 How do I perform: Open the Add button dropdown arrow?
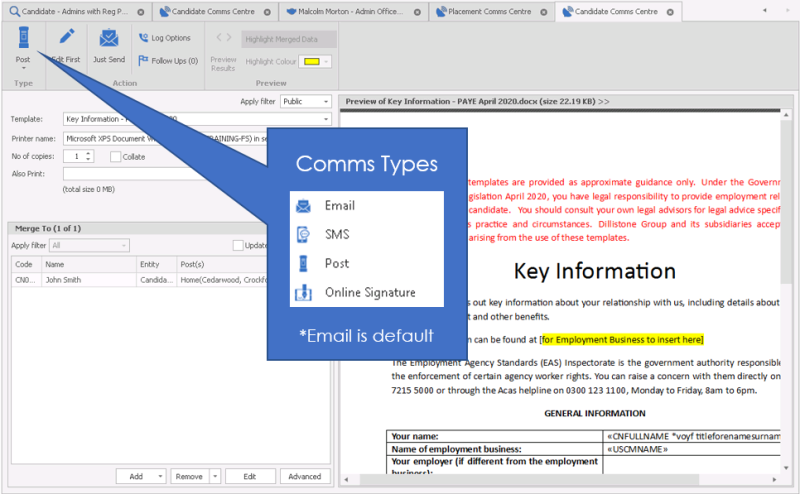click(161, 477)
